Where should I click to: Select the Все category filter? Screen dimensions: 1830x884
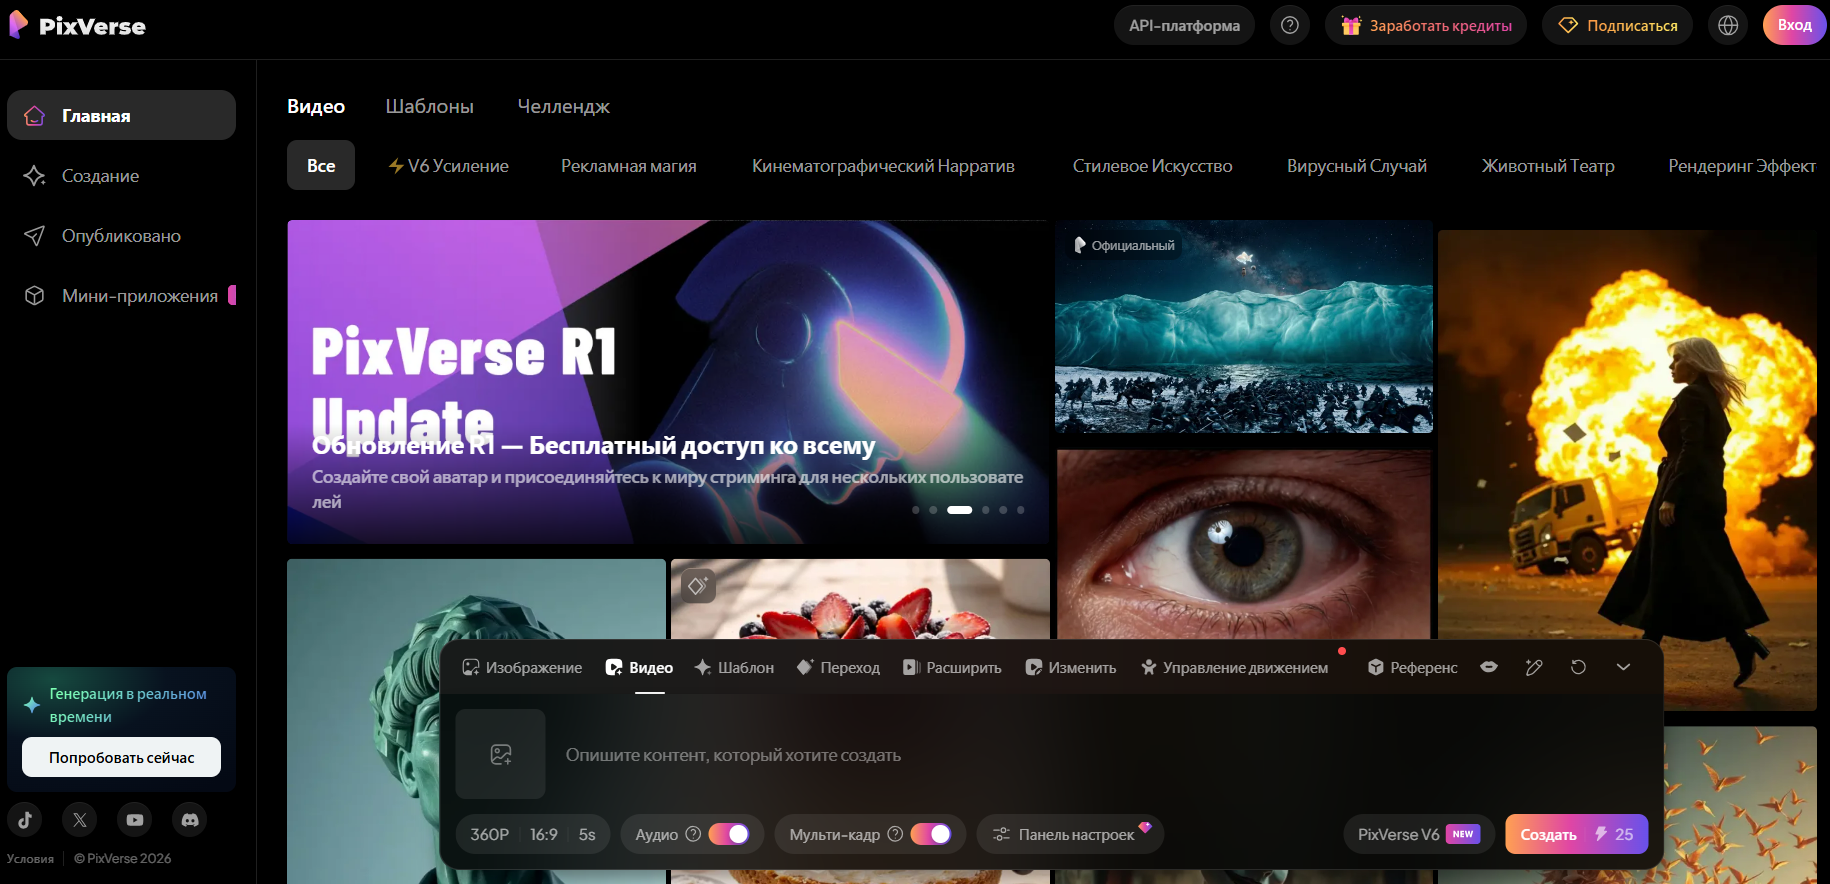(321, 165)
